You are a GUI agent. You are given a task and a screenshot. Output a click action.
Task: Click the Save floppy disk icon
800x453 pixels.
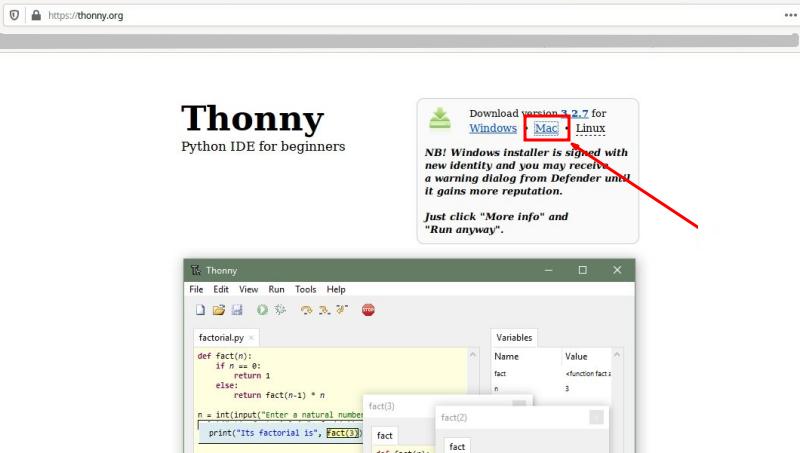[x=237, y=310]
